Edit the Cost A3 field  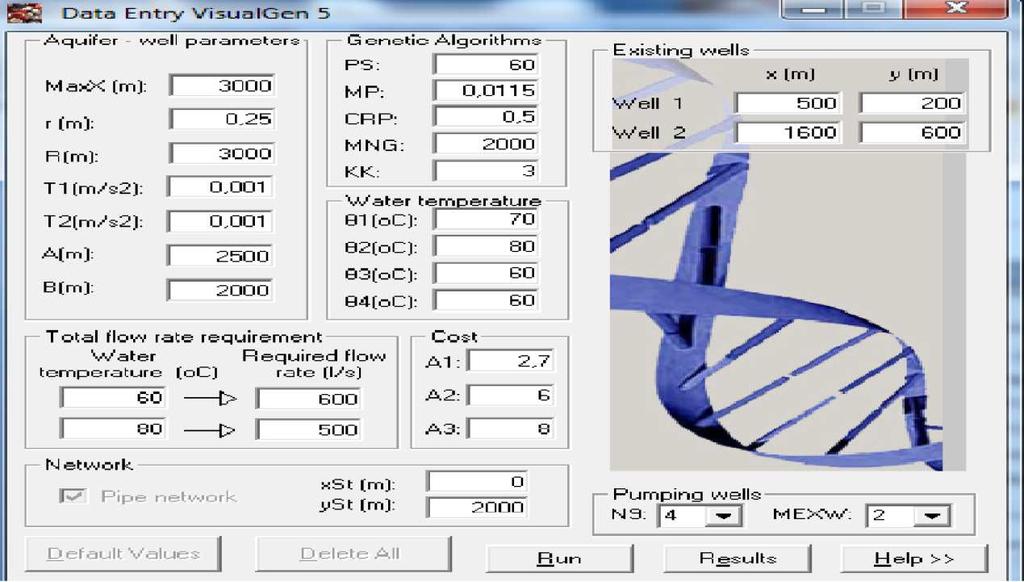pyautogui.click(x=511, y=428)
